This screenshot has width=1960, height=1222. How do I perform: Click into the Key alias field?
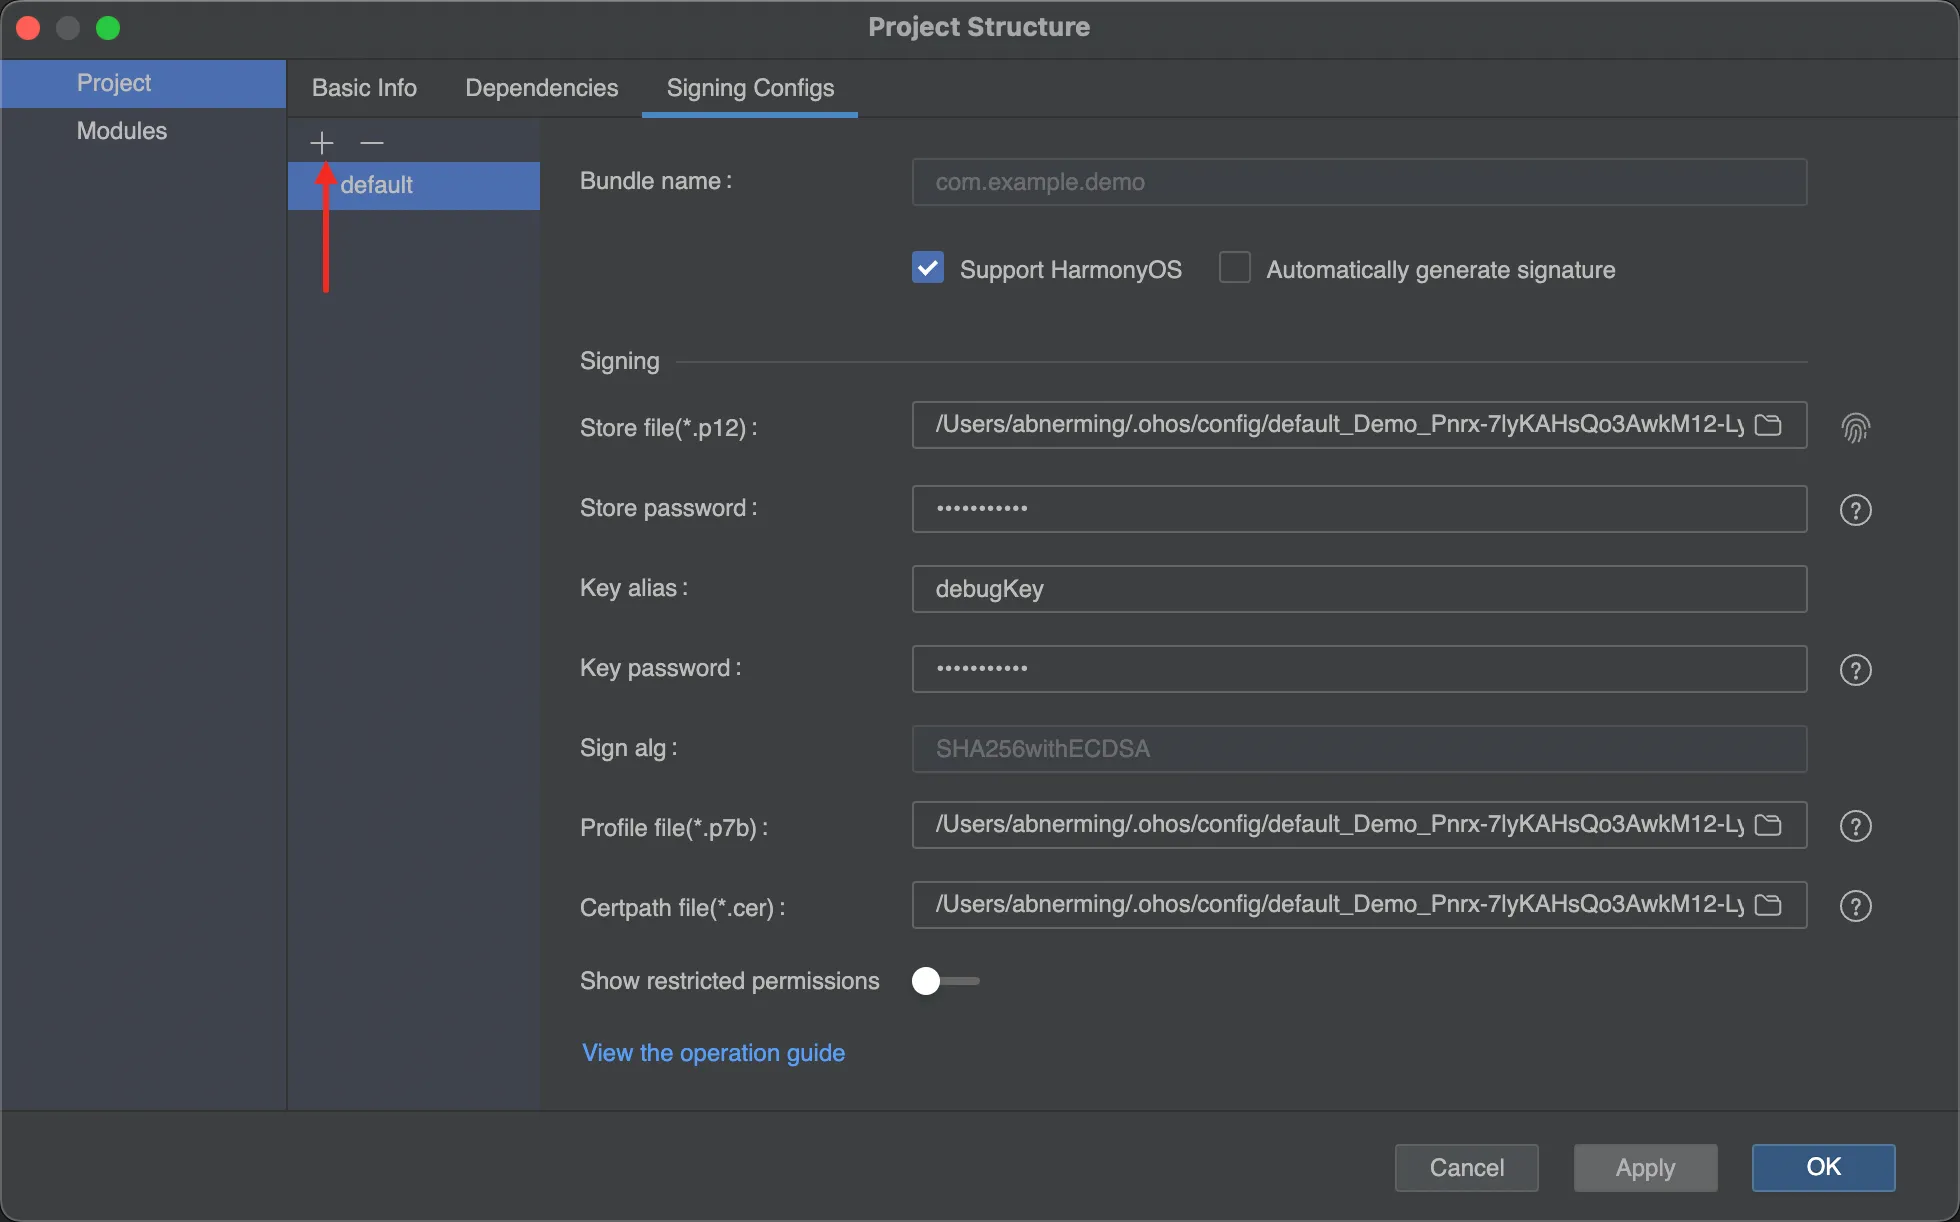point(1358,589)
